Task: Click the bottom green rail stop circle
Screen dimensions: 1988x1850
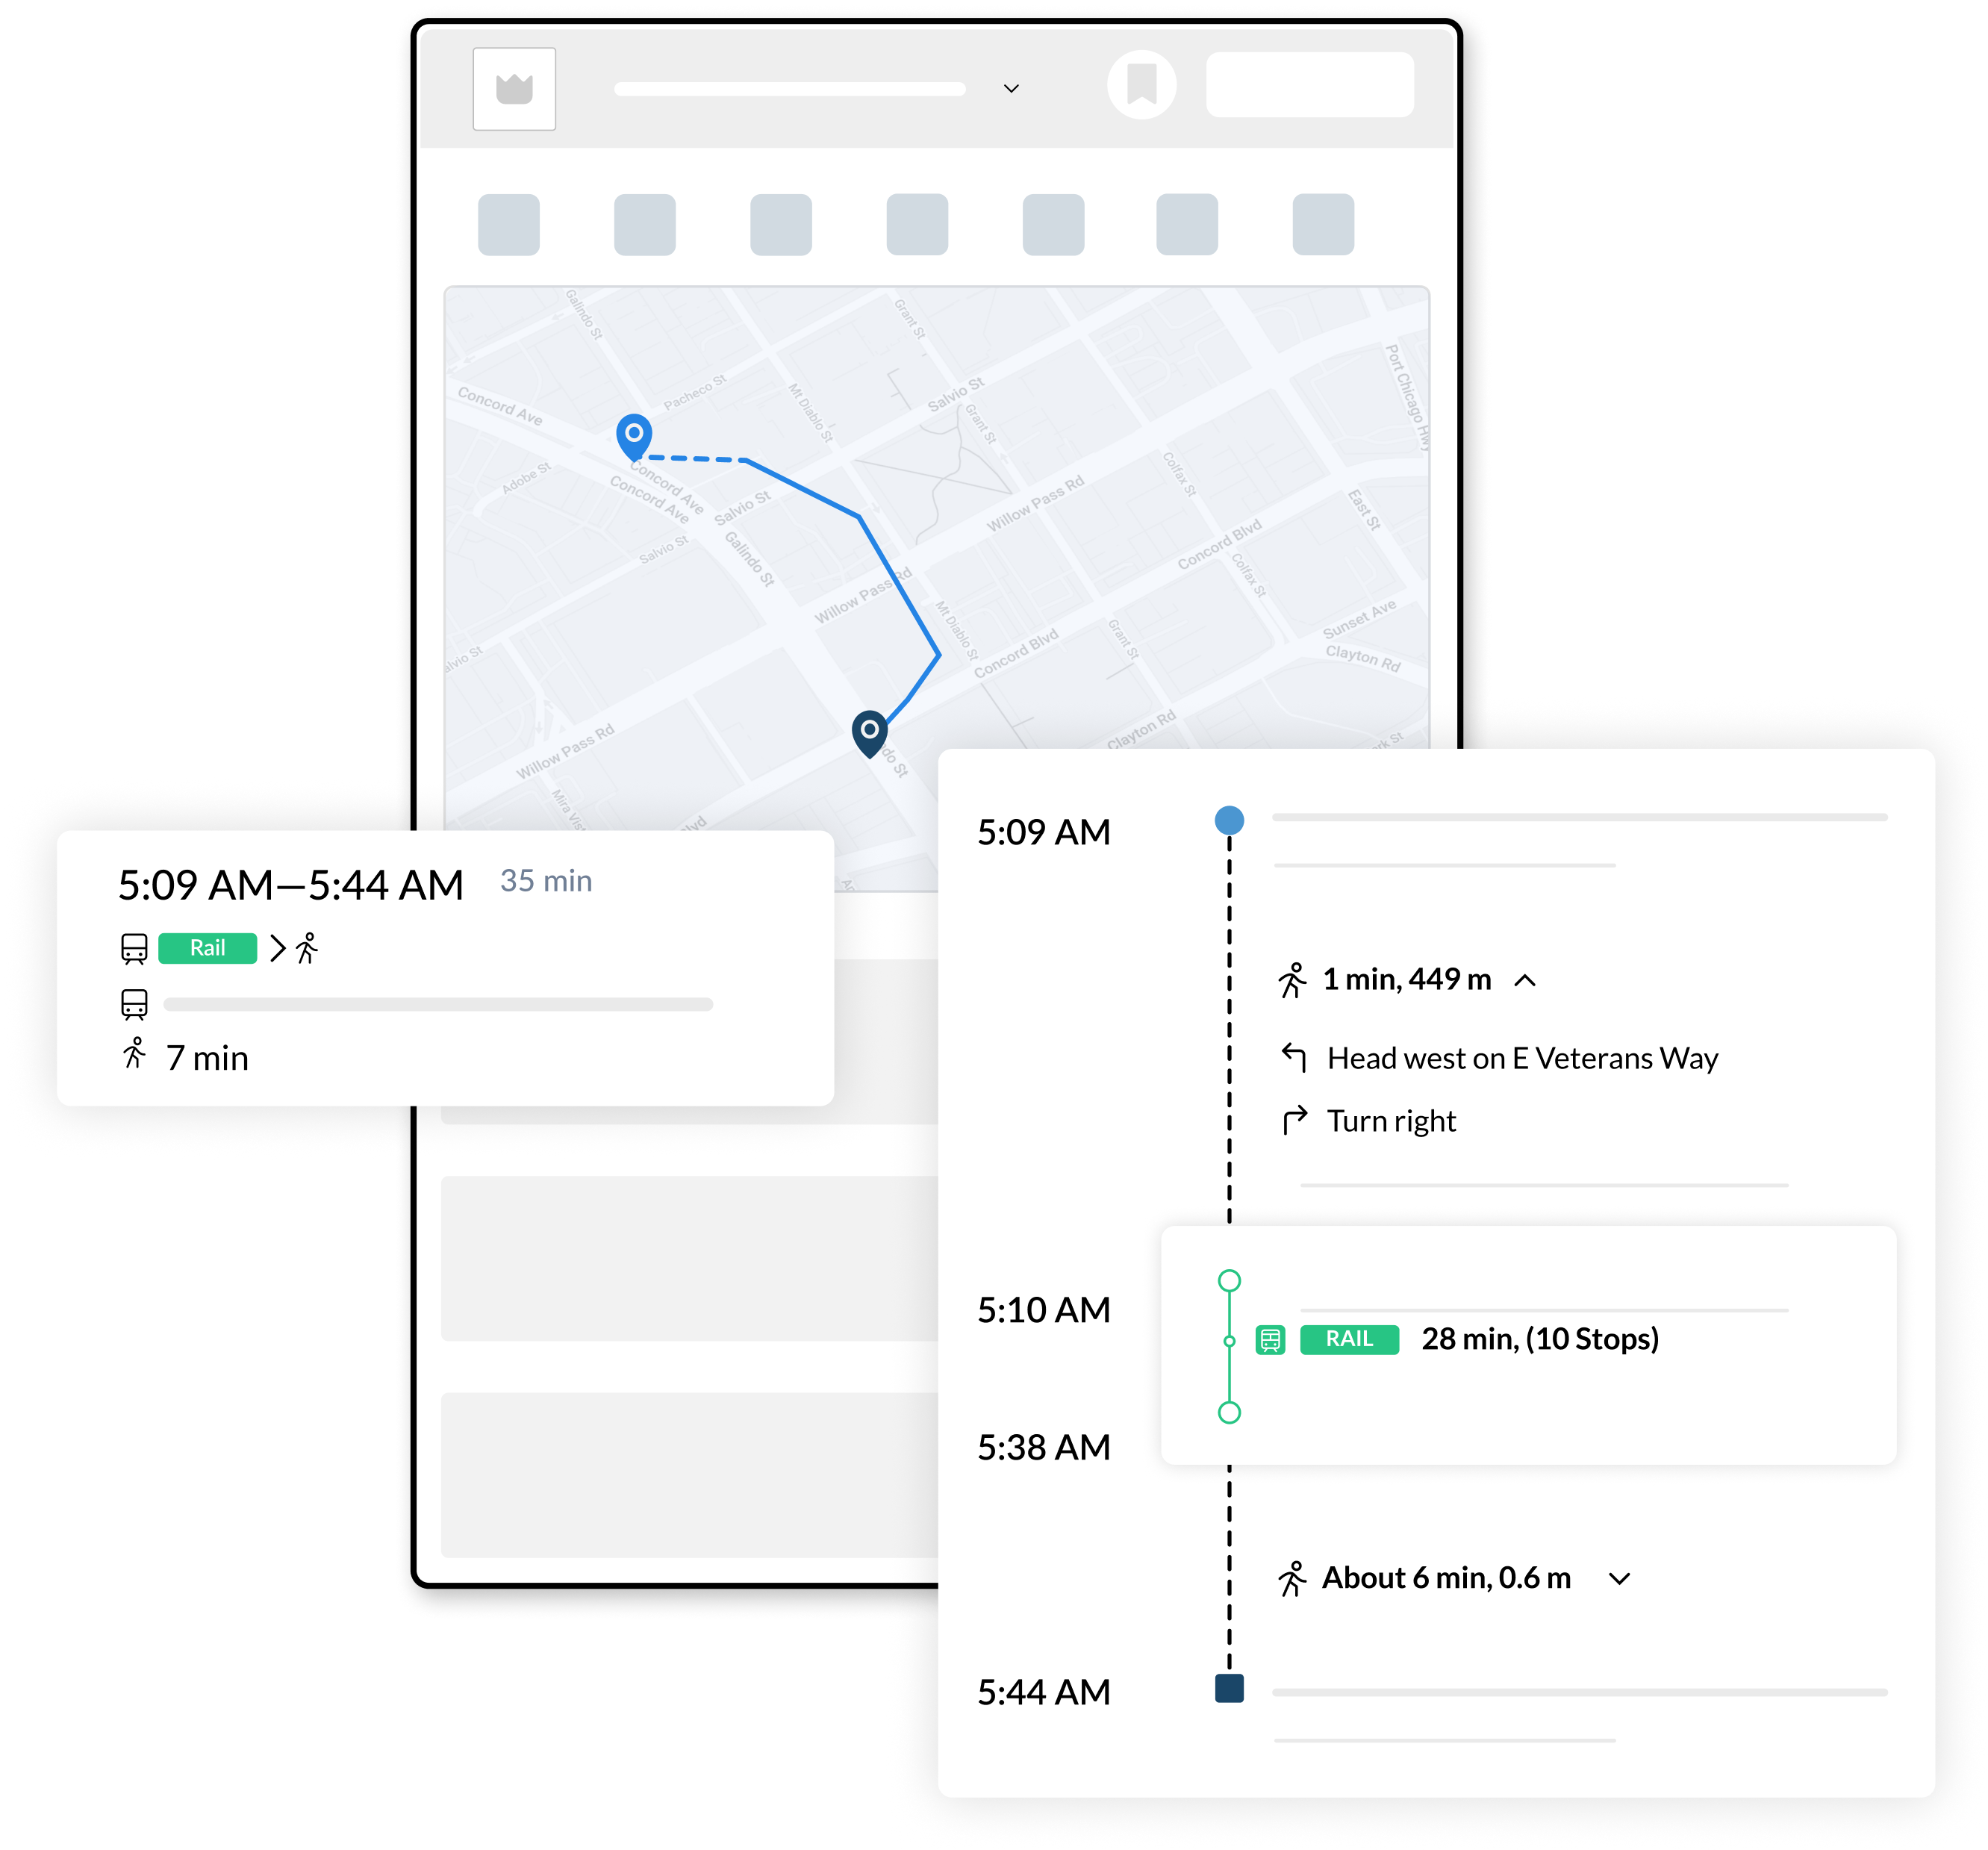Action: click(x=1229, y=1412)
